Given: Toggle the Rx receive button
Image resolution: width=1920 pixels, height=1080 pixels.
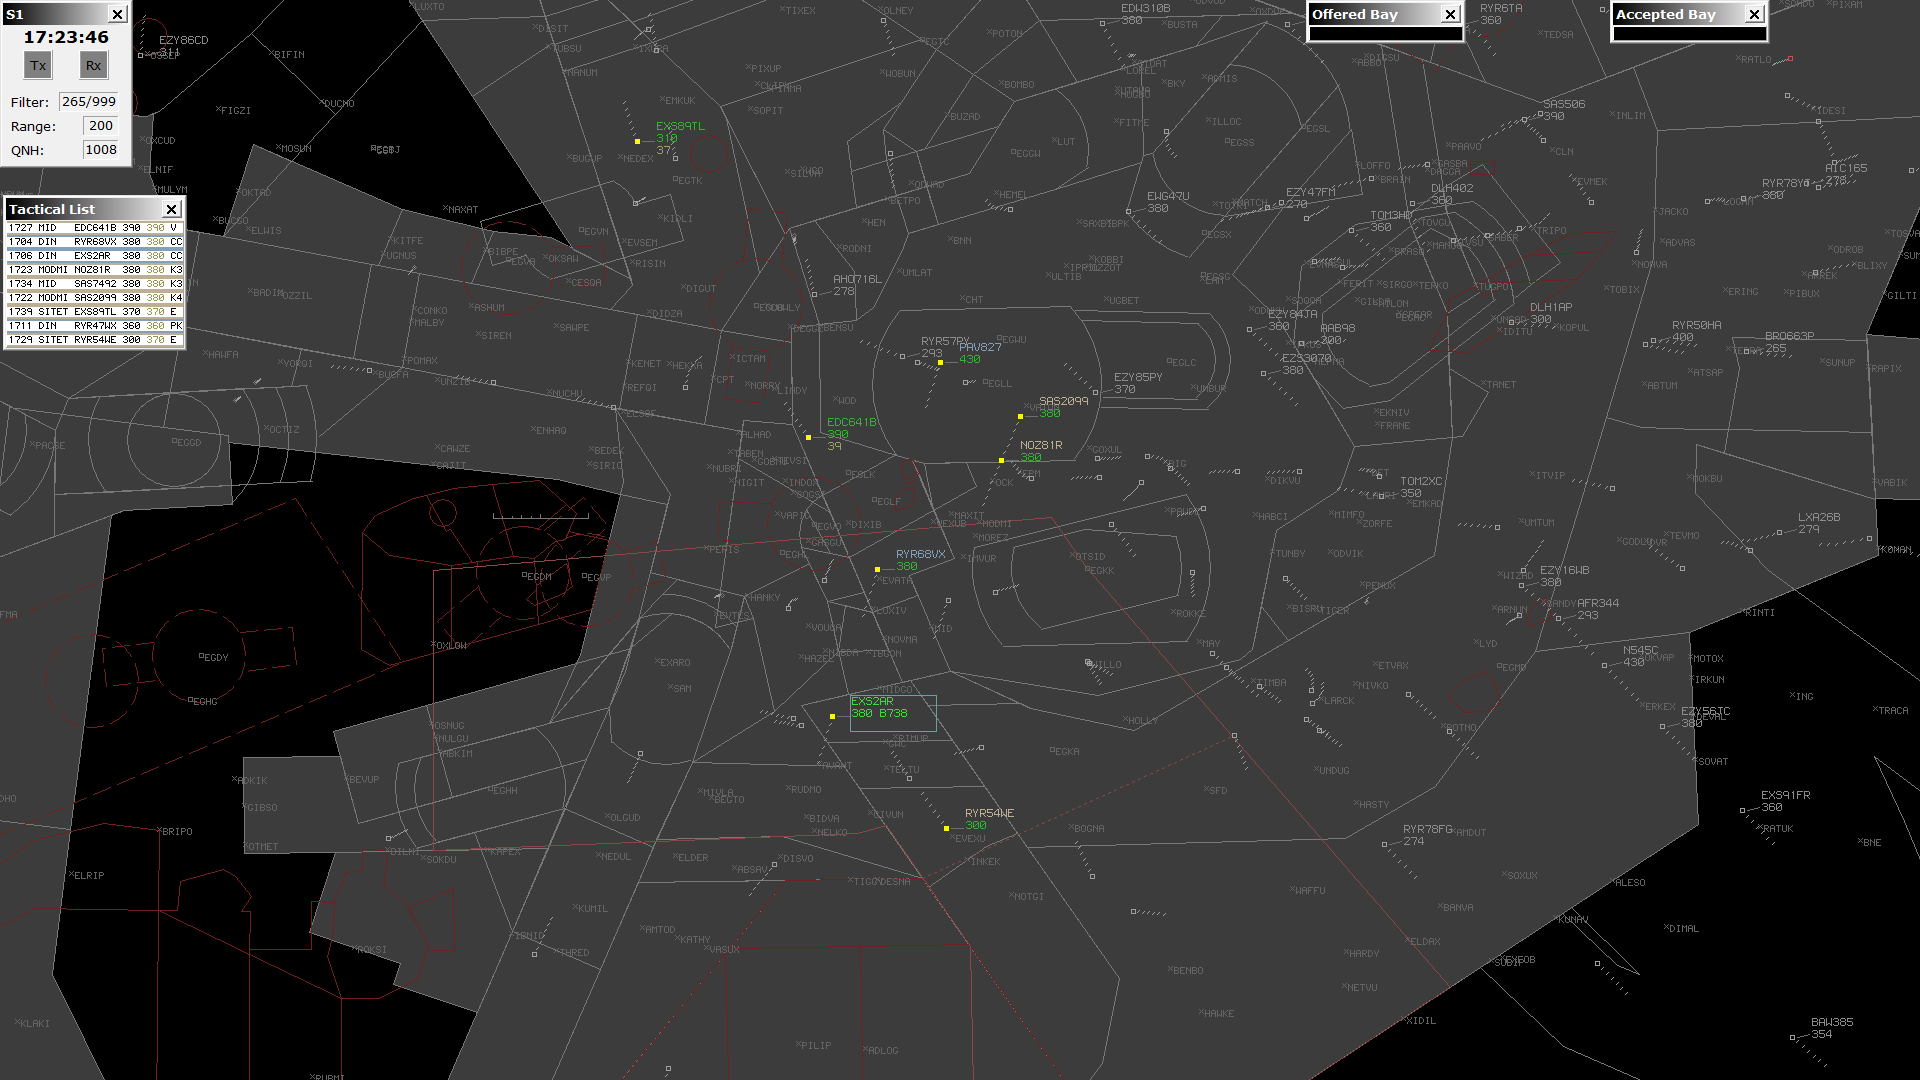Looking at the screenshot, I should click(93, 66).
